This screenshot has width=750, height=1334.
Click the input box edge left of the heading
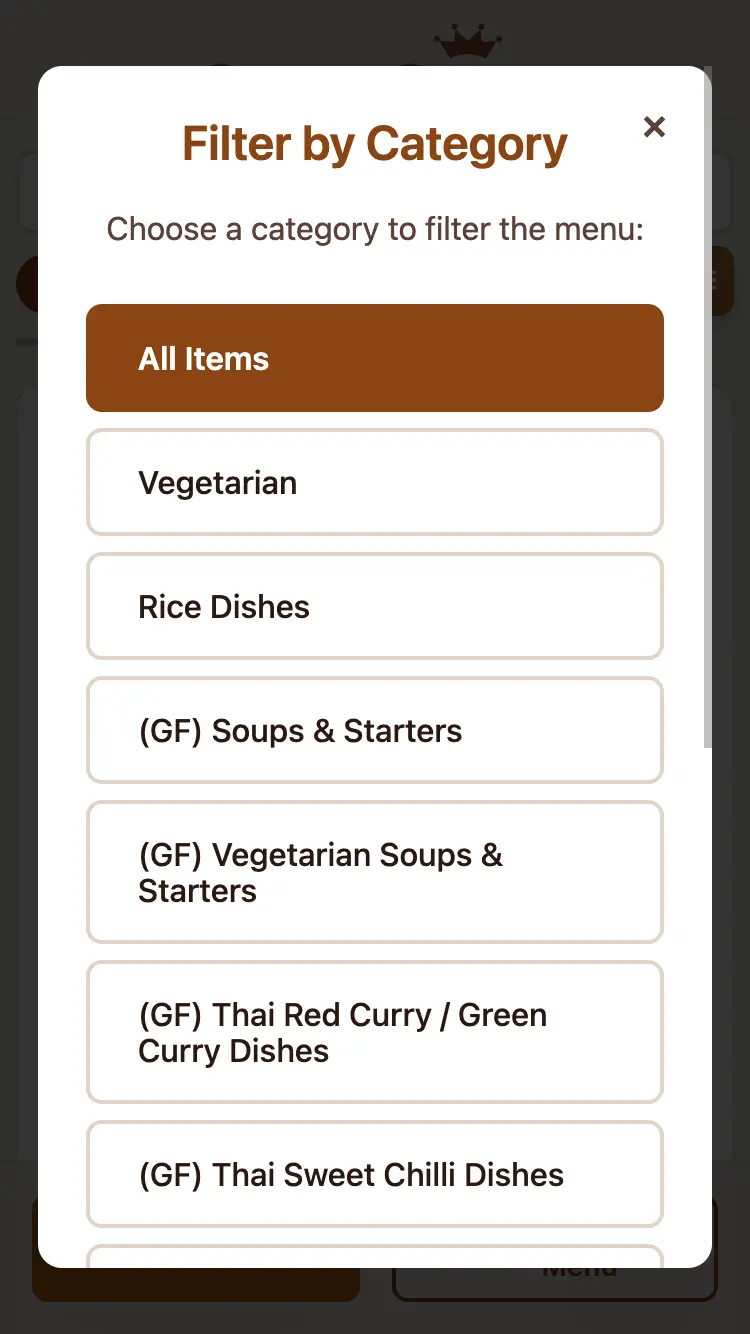tap(27, 190)
